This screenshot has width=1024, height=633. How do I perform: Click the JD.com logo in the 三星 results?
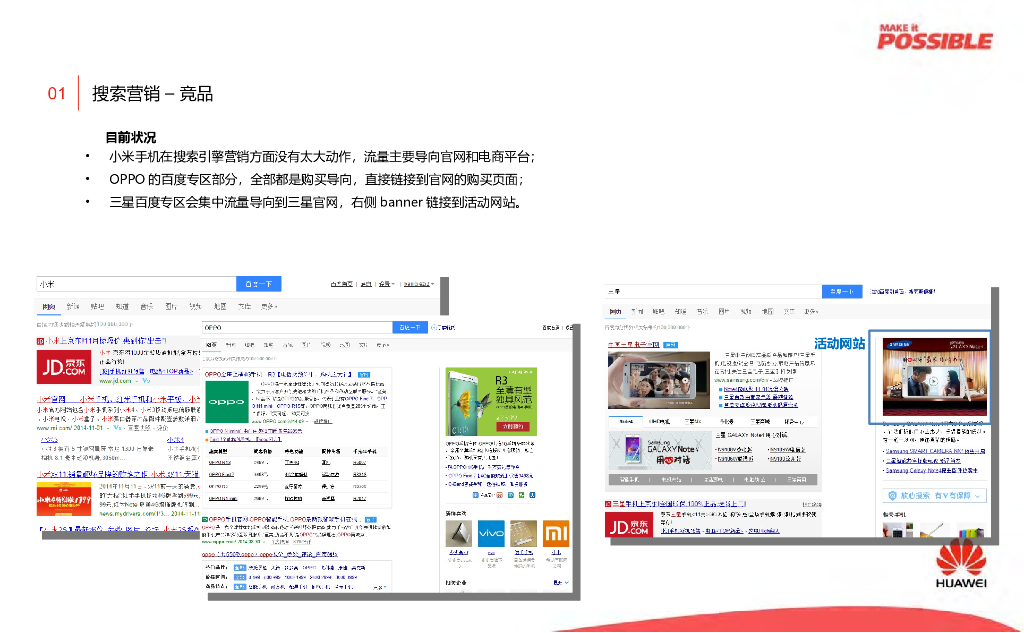(x=630, y=525)
